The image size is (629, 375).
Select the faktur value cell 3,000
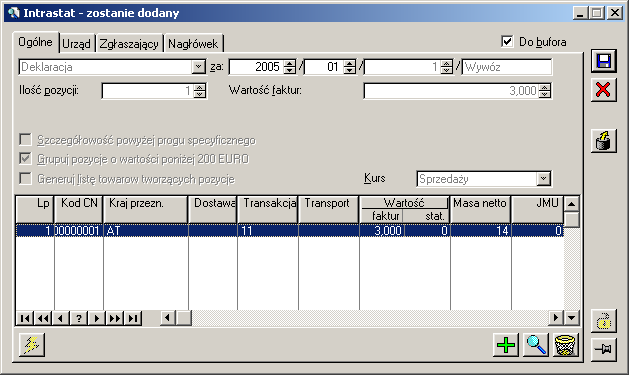click(382, 231)
